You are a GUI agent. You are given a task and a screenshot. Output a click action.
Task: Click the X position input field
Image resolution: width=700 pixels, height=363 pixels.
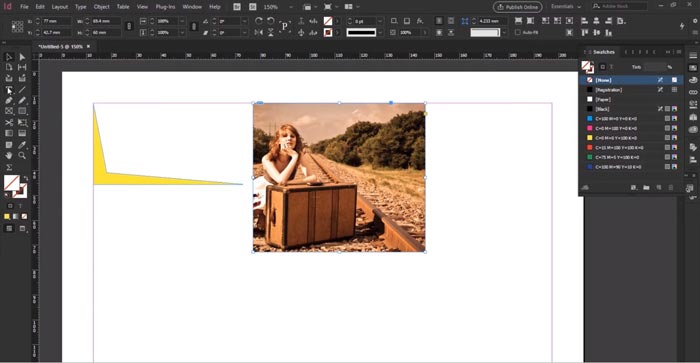coord(56,21)
